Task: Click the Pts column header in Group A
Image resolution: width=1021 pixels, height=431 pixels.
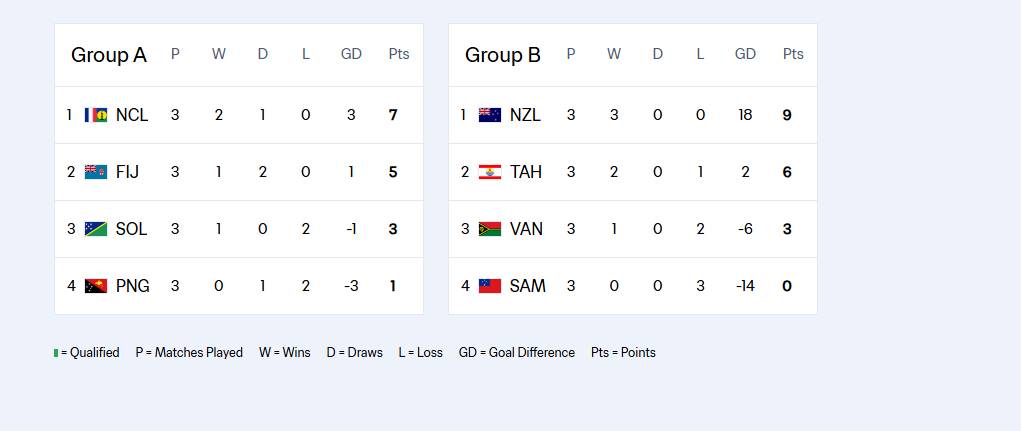Action: [x=399, y=54]
